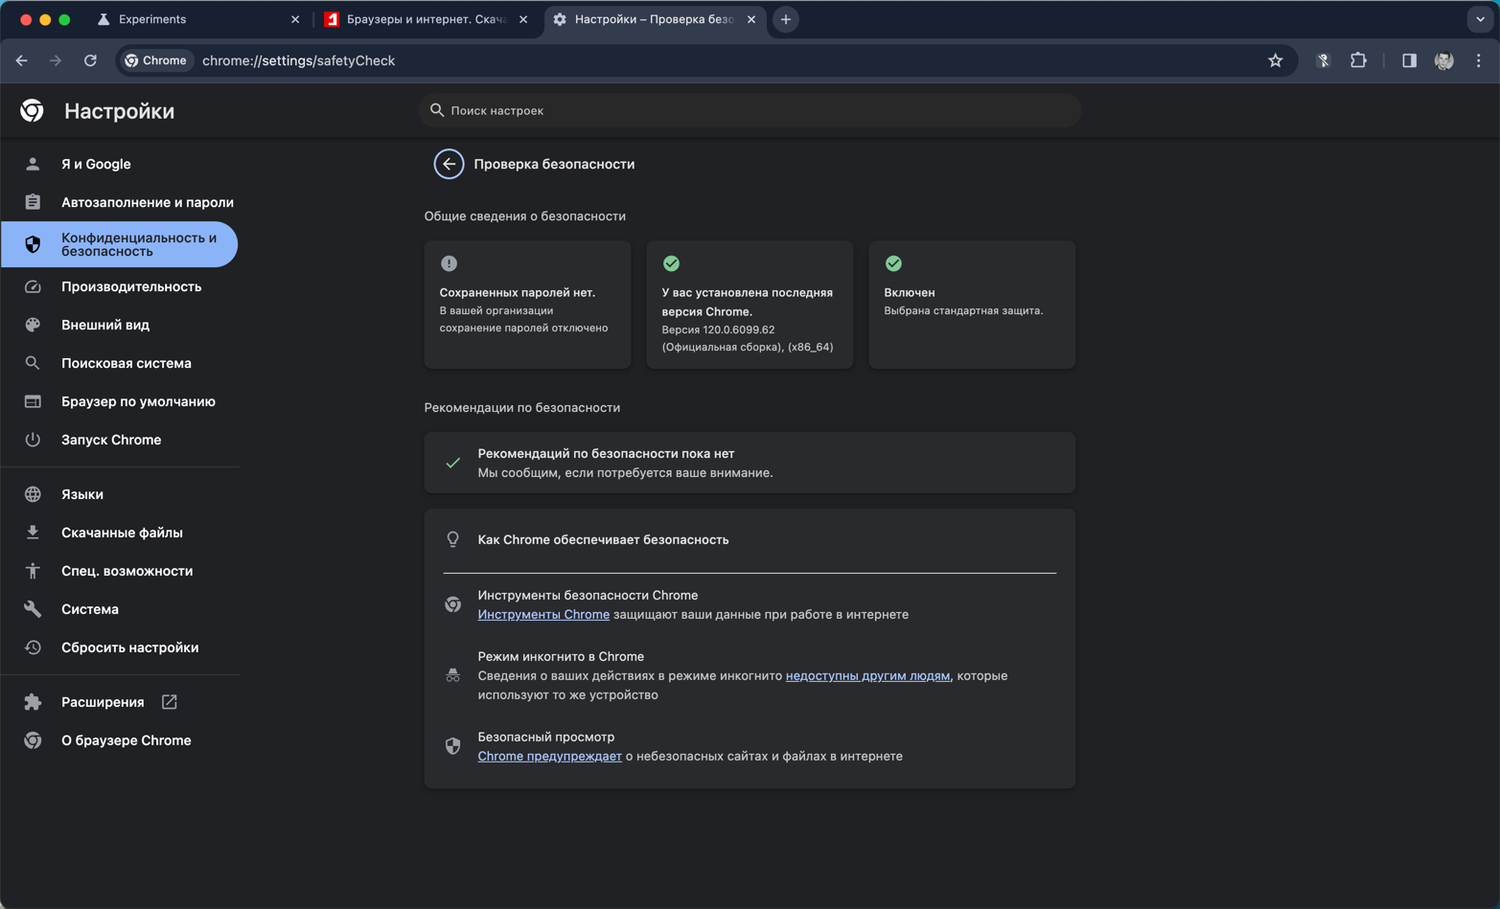The image size is (1500, 909).
Task: Open the Extensions puzzle icon in toolbar
Action: [1358, 61]
